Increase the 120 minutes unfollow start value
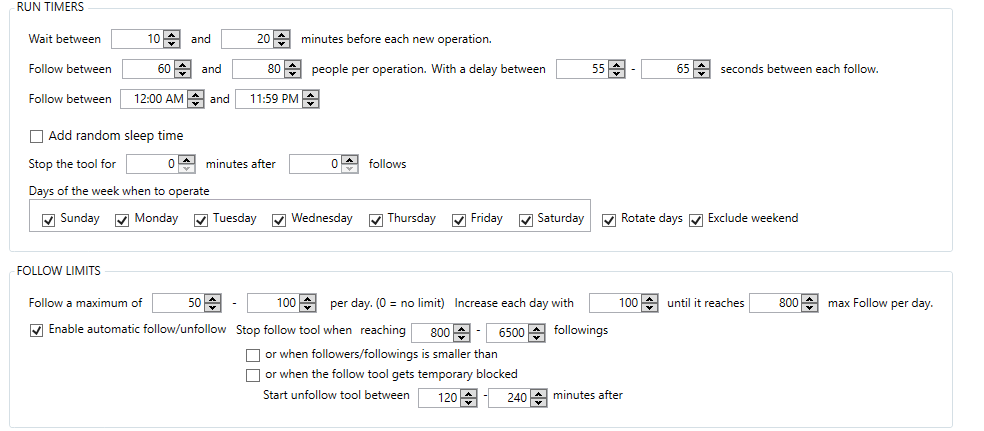The height and width of the screenshot is (431, 984). [x=469, y=393]
